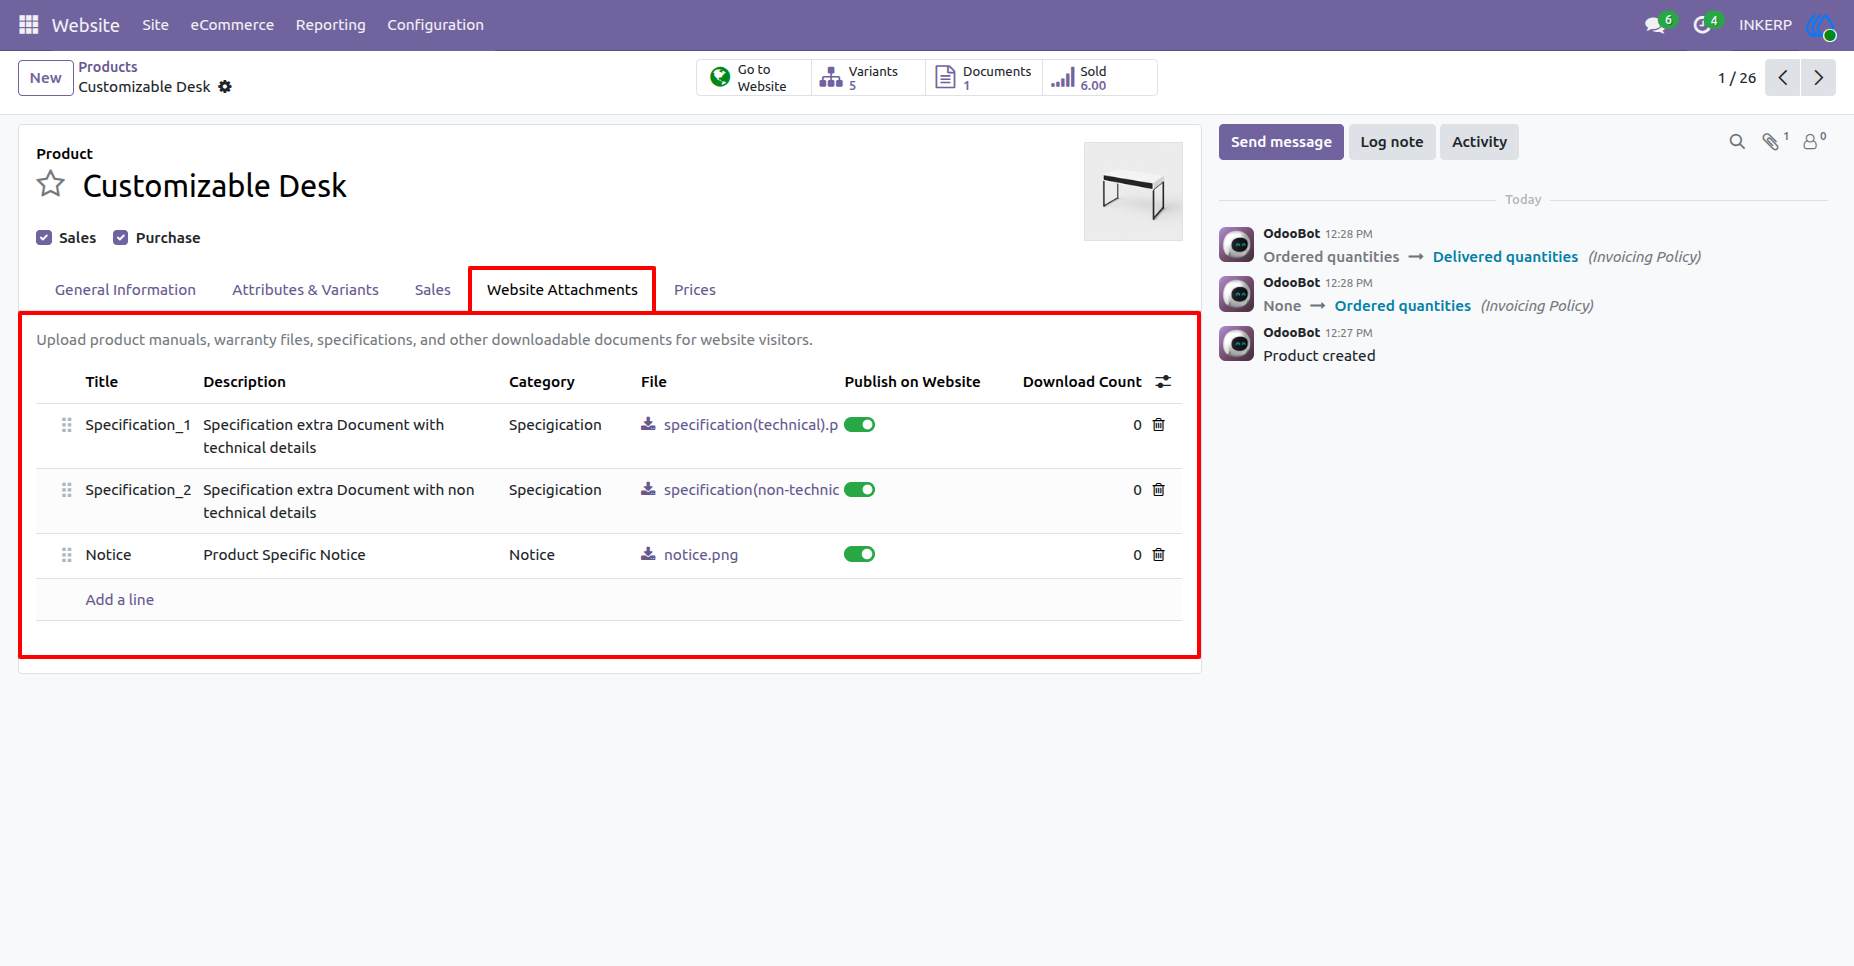Grab the Notice row drag handle

pos(67,555)
